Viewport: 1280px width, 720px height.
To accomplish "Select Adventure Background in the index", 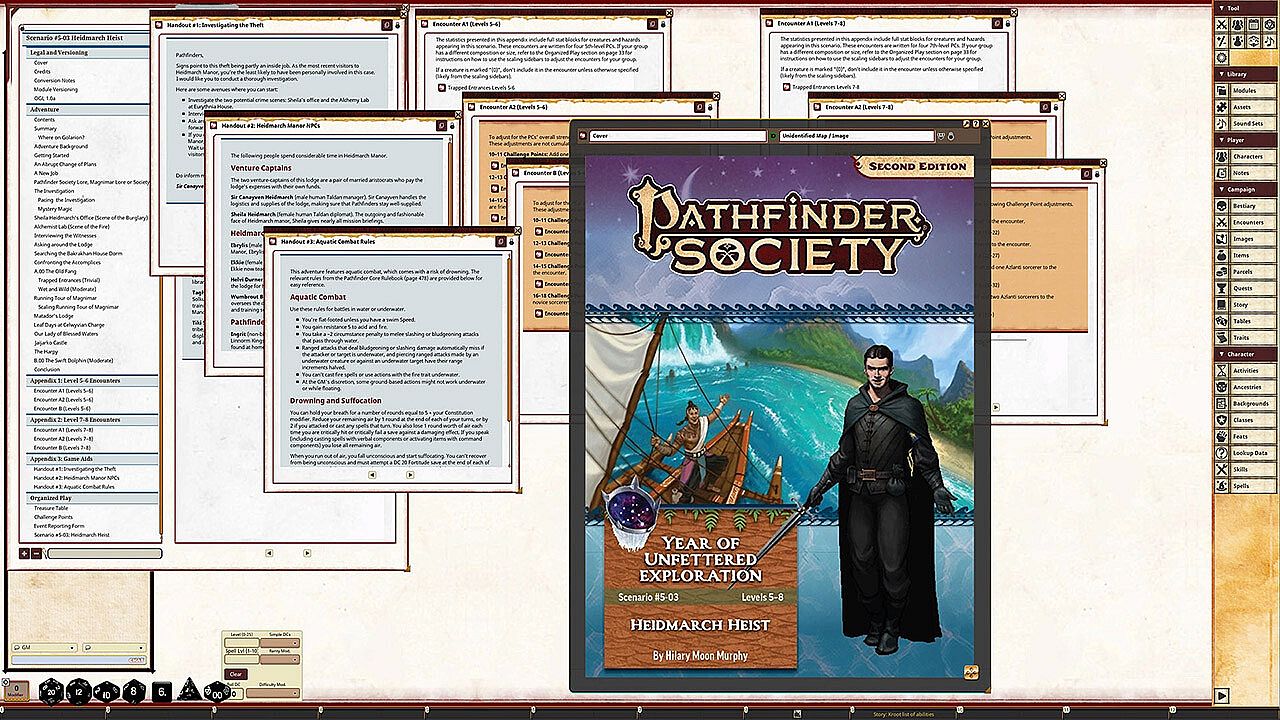I will coord(61,146).
